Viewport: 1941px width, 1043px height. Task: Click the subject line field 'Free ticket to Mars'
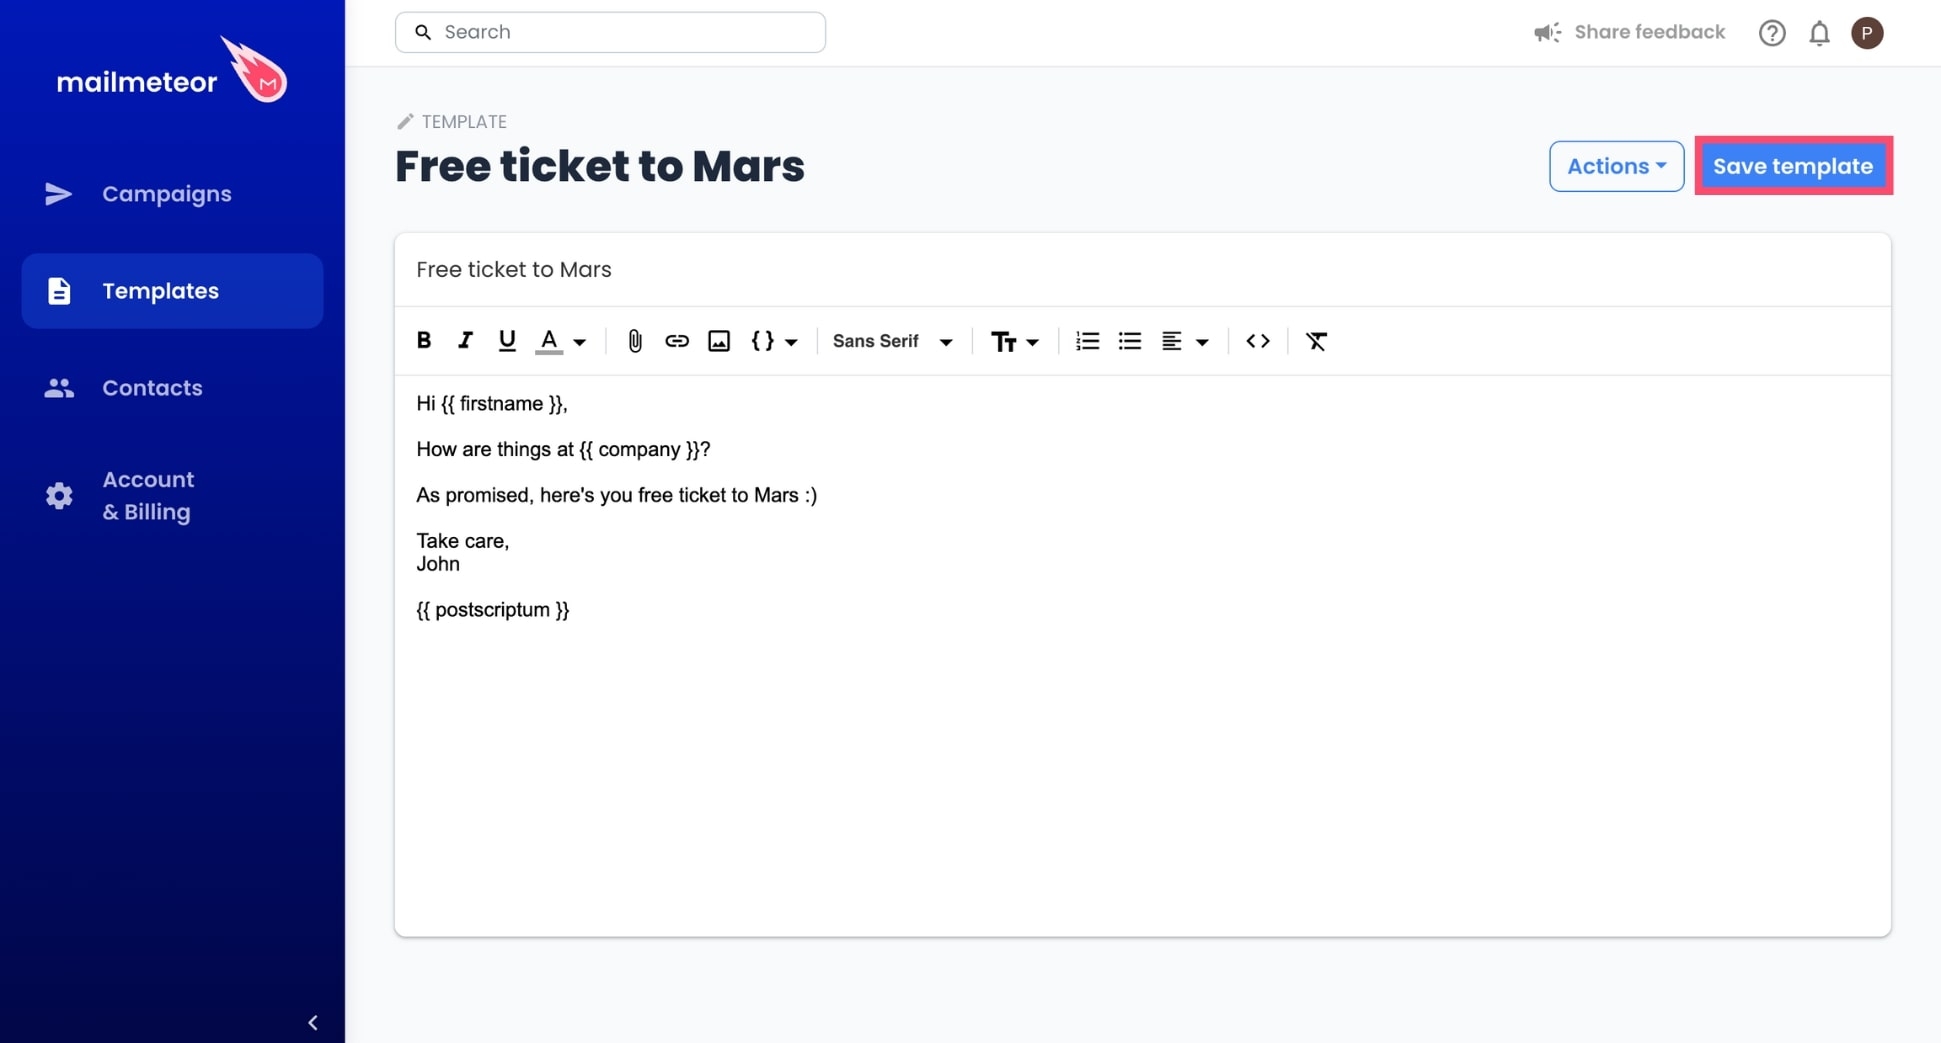[x=1142, y=270]
